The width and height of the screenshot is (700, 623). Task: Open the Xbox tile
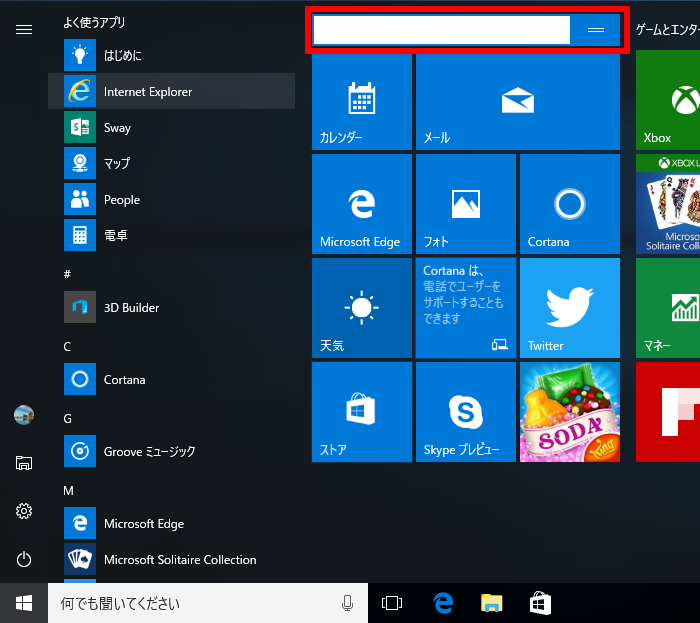[x=668, y=100]
